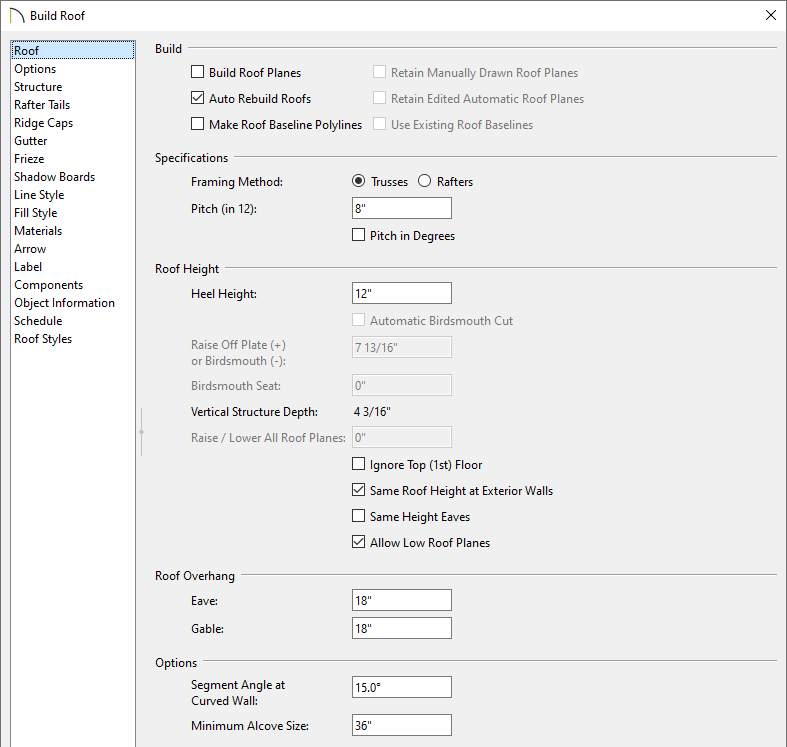The image size is (787, 747).
Task: Click the Eave overhang input field
Action: [402, 600]
